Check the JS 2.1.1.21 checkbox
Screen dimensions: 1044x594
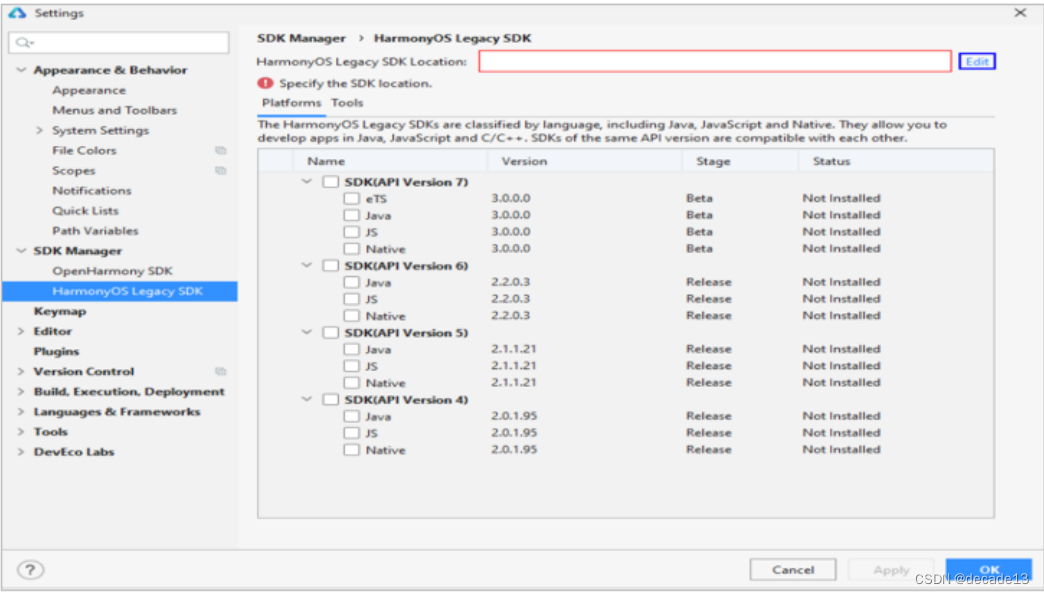click(x=352, y=366)
